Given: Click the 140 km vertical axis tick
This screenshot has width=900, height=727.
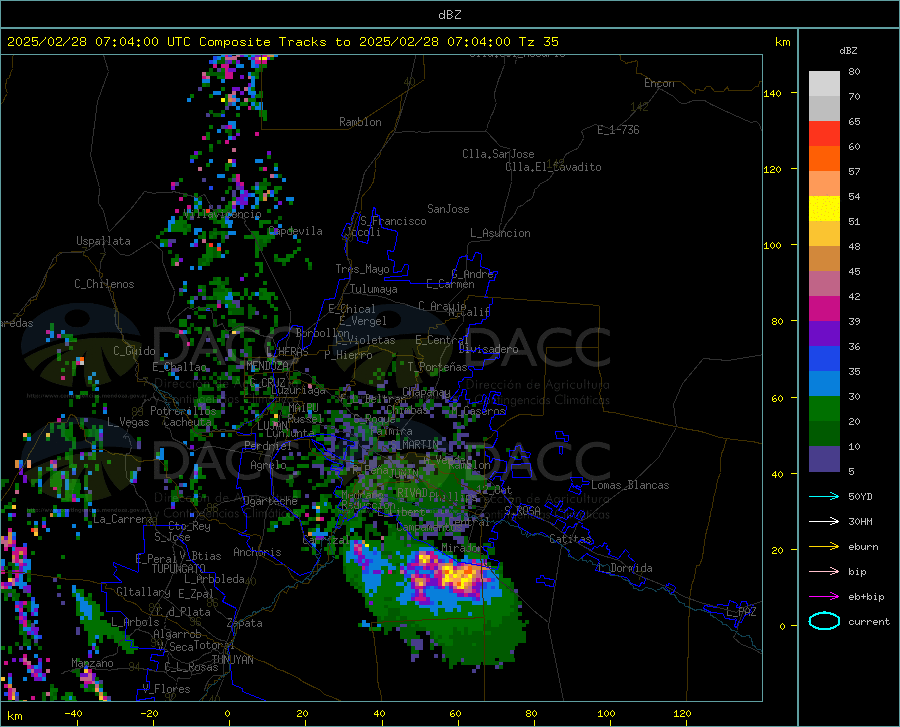Looking at the screenshot, I should pos(772,93).
